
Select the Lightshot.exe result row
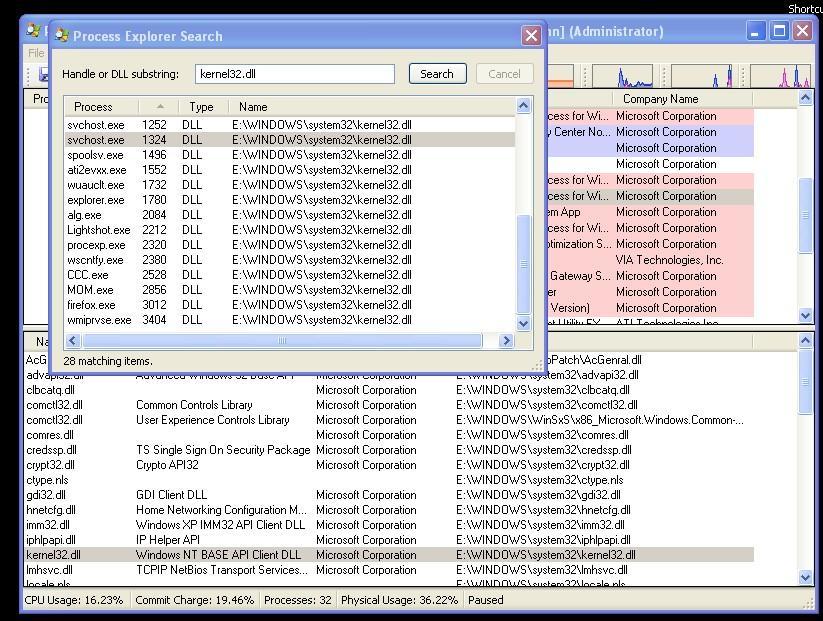point(290,229)
